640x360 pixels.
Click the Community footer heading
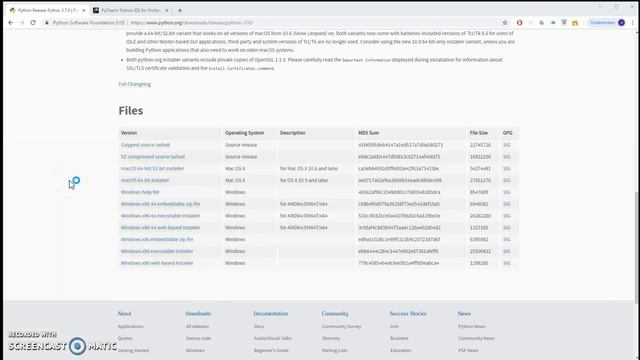[x=335, y=313]
